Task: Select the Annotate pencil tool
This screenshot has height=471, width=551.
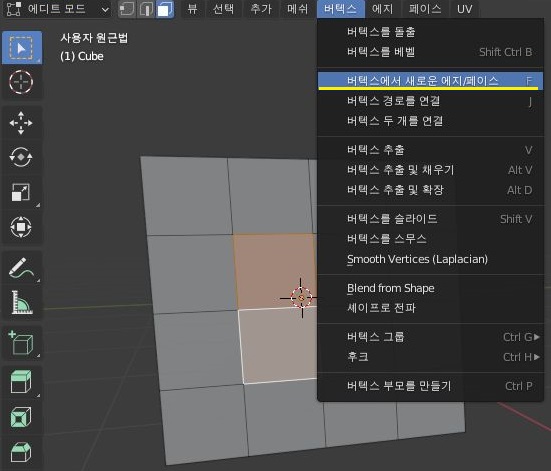Action: click(21, 268)
